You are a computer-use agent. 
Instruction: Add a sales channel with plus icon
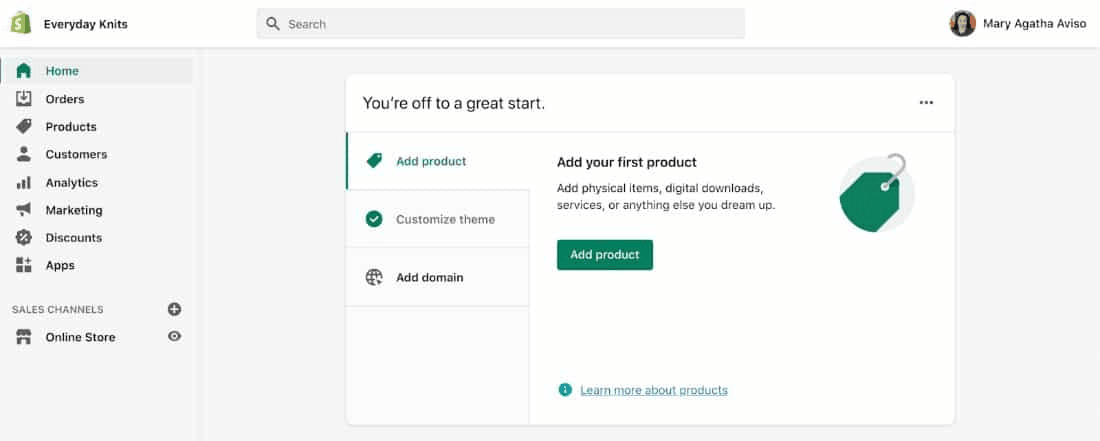[x=175, y=310]
